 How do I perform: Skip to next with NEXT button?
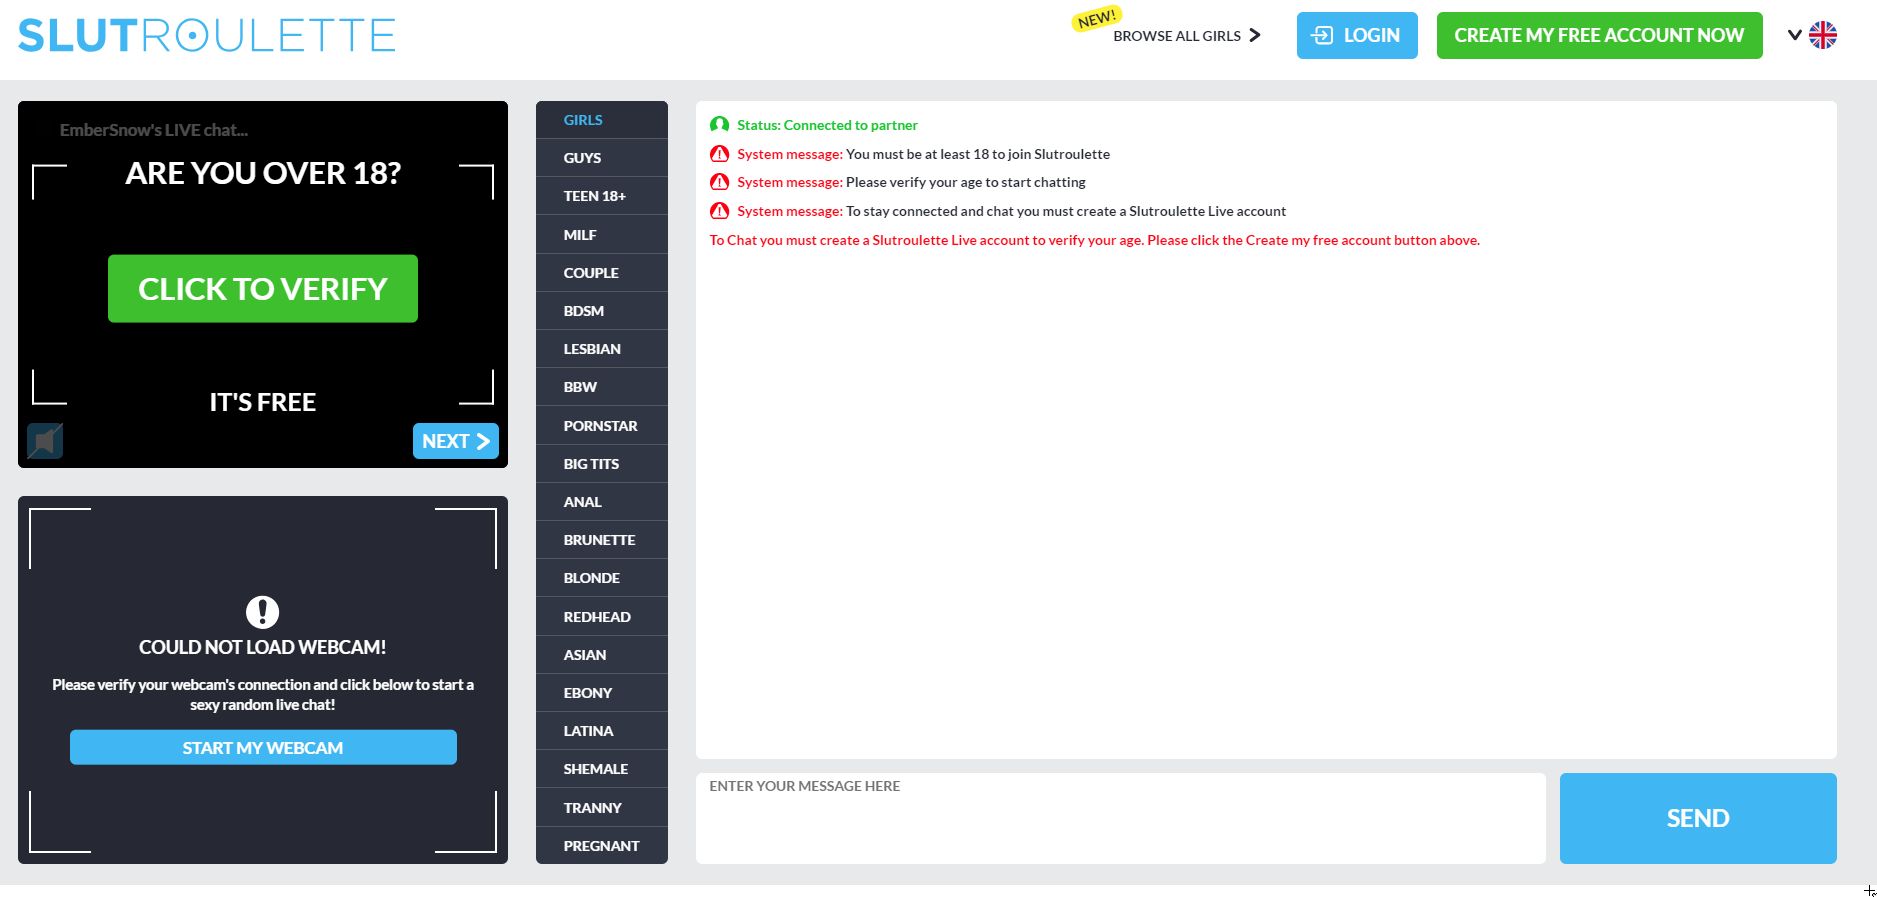point(456,441)
